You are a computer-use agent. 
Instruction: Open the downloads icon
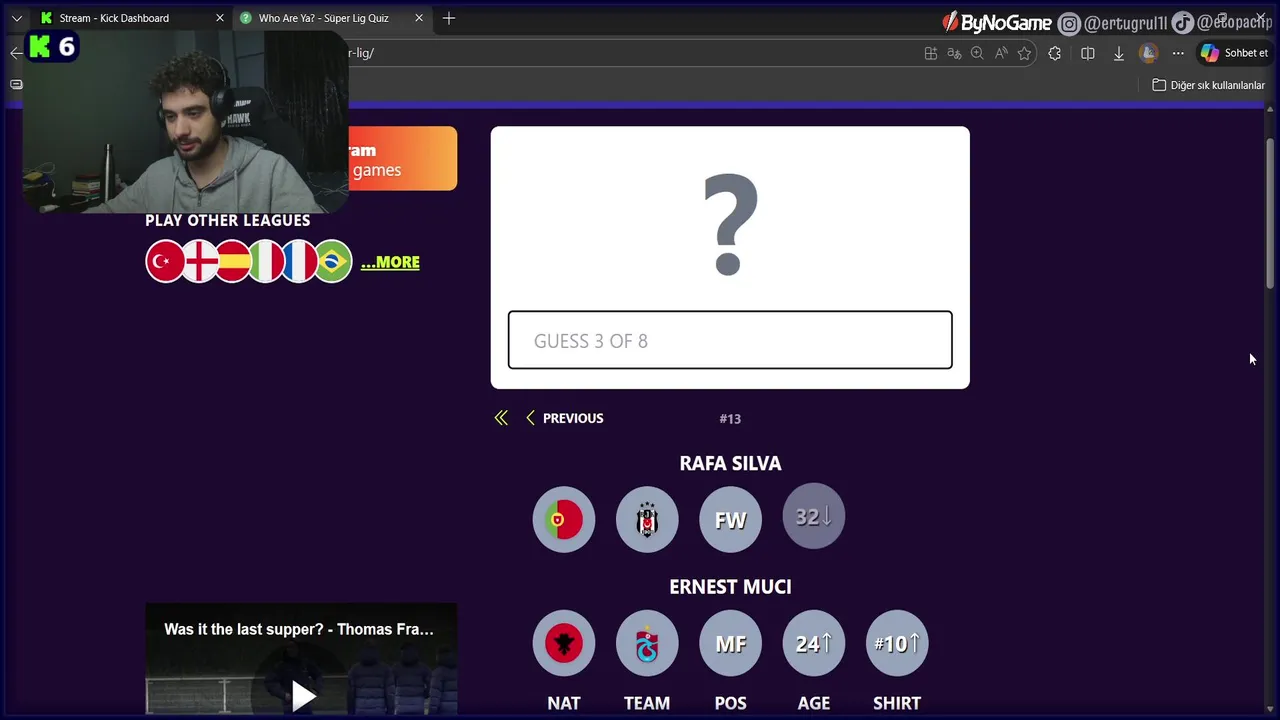click(1119, 53)
